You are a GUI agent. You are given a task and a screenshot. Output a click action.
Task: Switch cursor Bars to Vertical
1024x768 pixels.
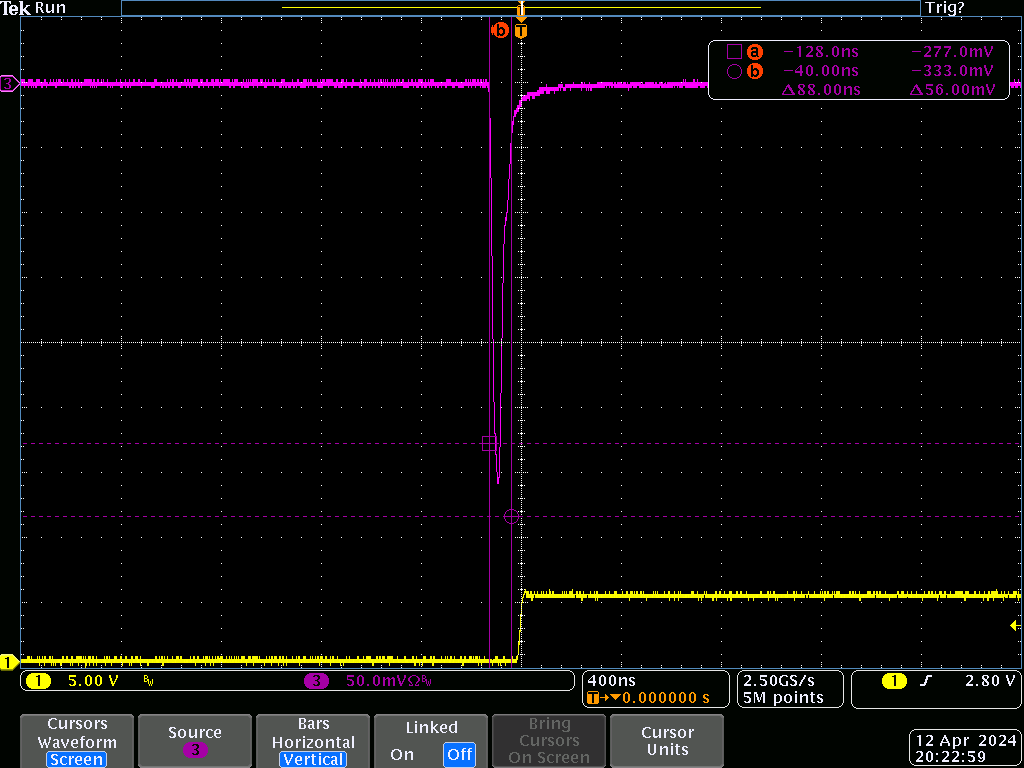point(313,759)
